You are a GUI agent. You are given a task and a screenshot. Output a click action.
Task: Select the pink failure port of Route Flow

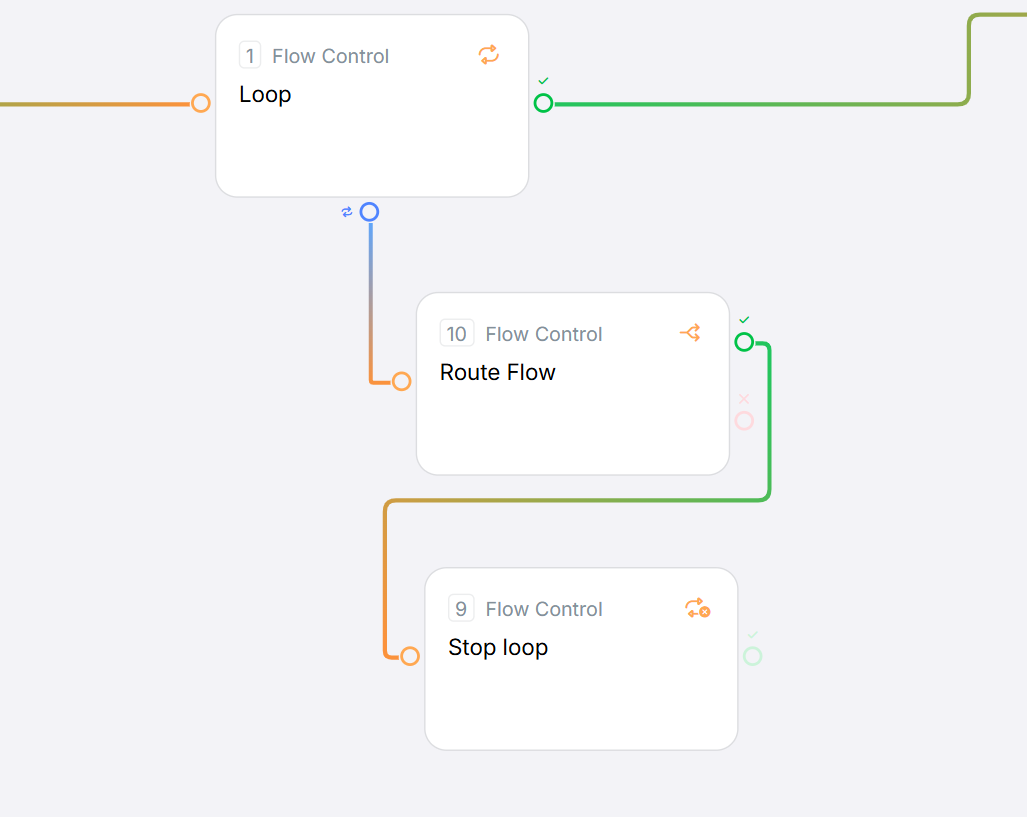[744, 421]
